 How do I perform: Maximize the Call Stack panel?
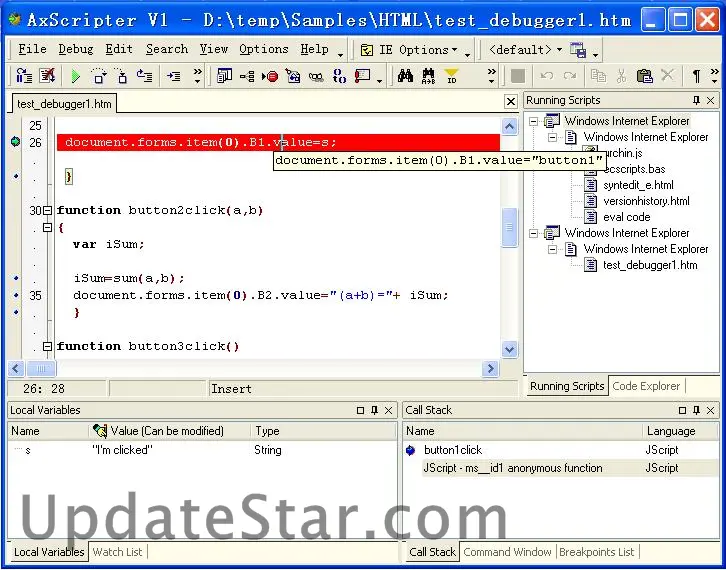682,410
